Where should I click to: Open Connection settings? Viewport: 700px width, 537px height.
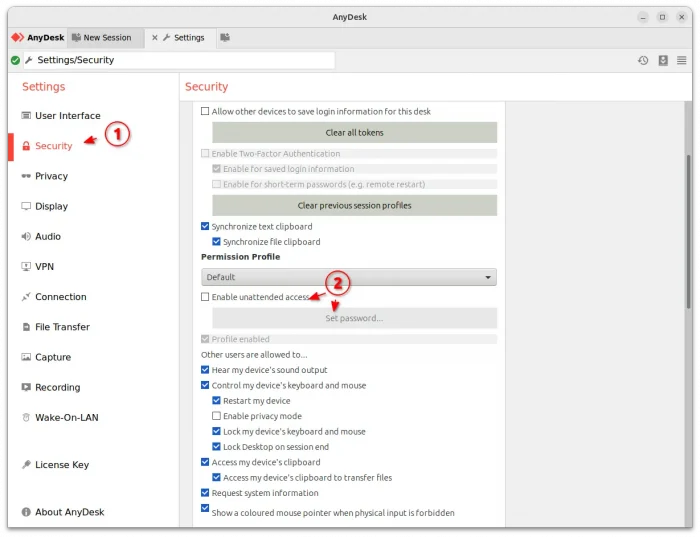coord(61,296)
